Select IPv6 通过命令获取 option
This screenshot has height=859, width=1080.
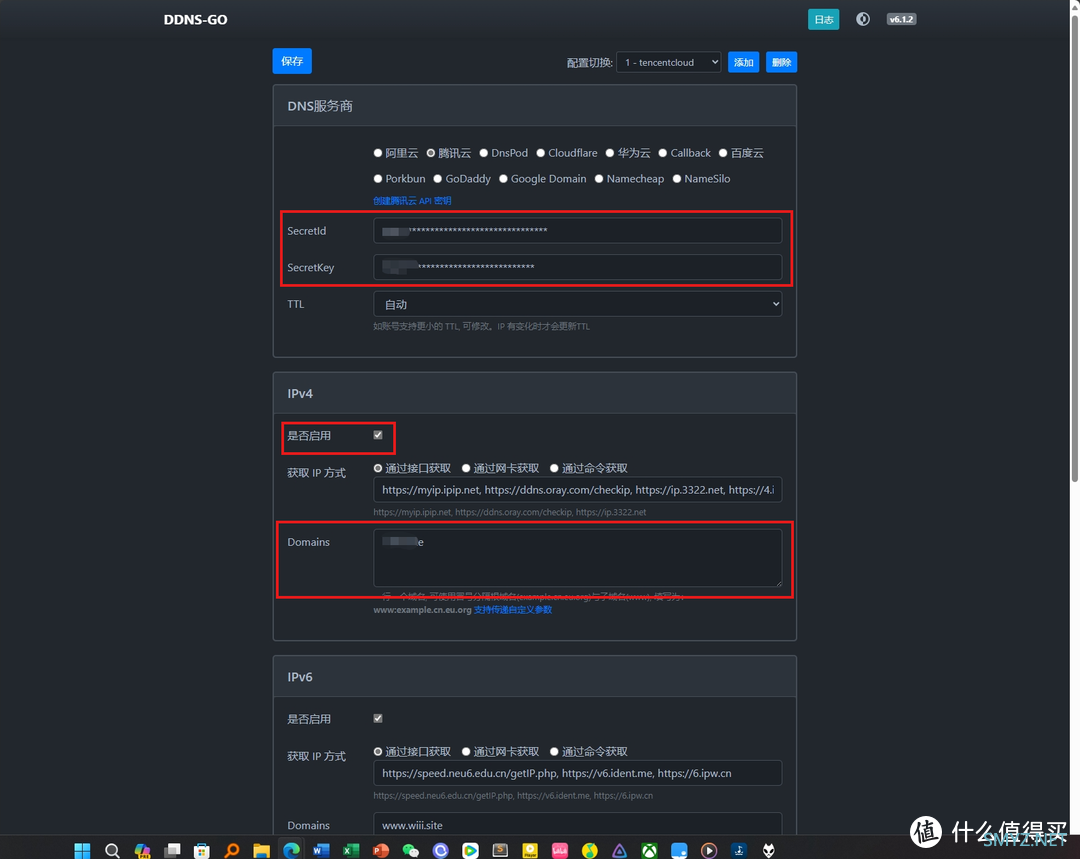554,752
